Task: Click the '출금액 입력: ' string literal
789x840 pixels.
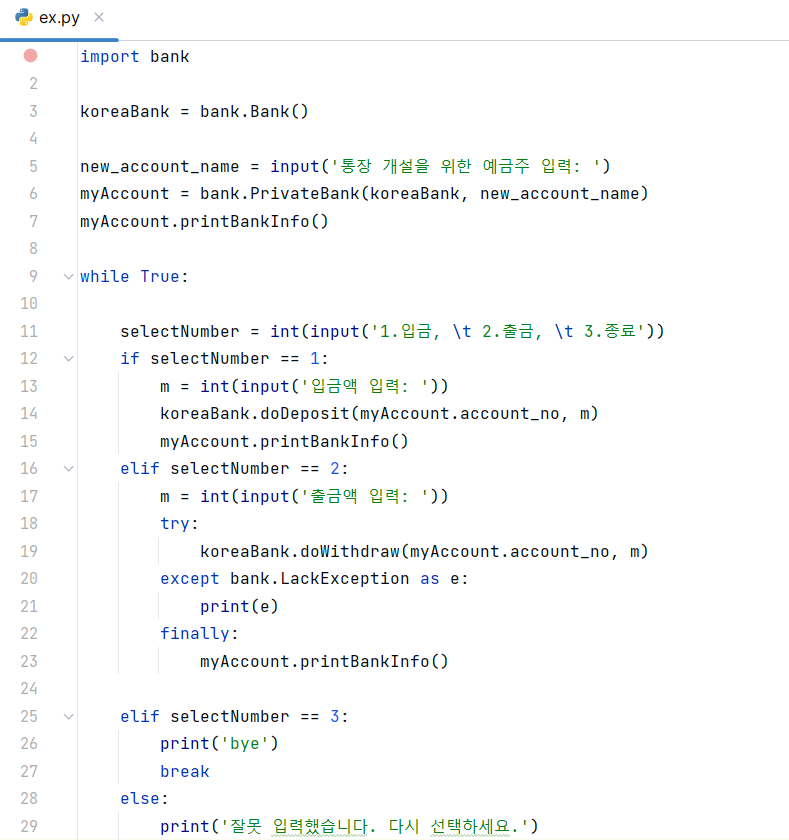Action: (364, 497)
